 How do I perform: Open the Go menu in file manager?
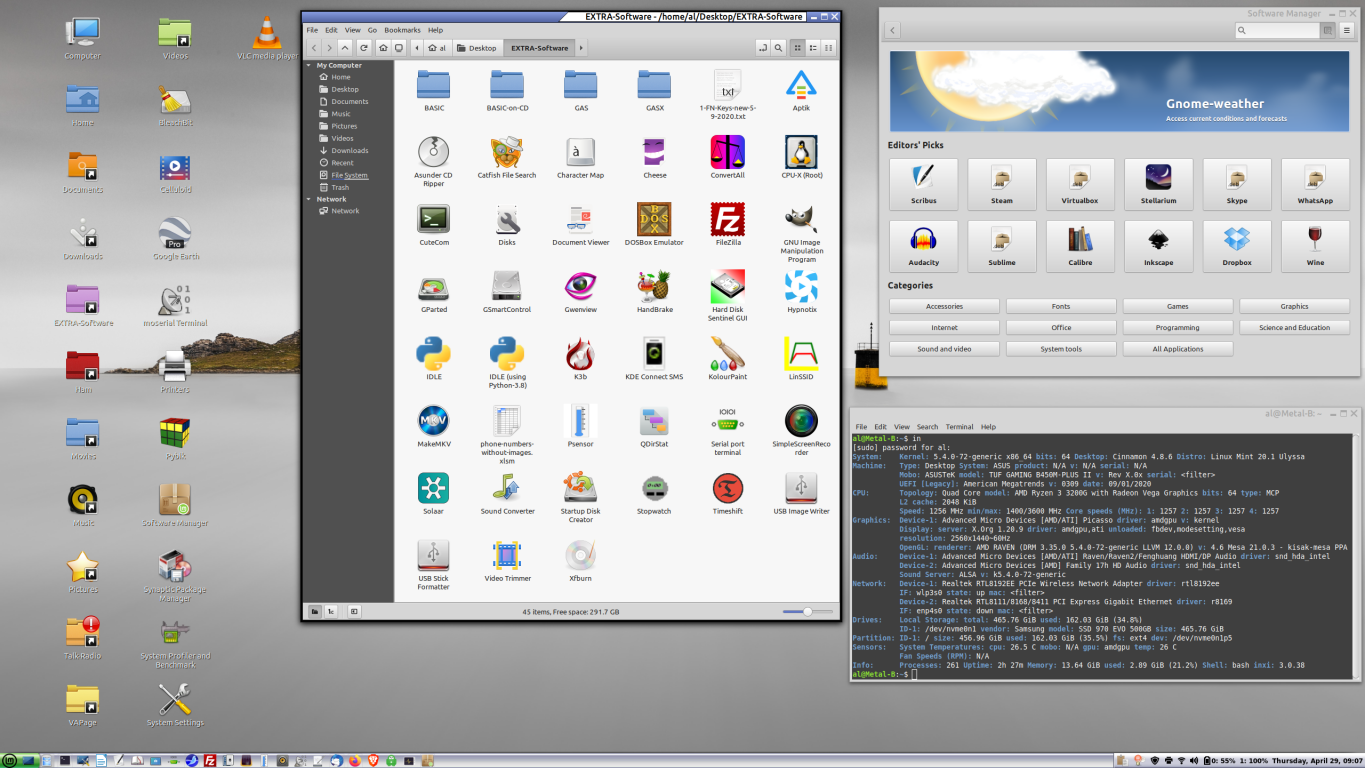[x=372, y=30]
